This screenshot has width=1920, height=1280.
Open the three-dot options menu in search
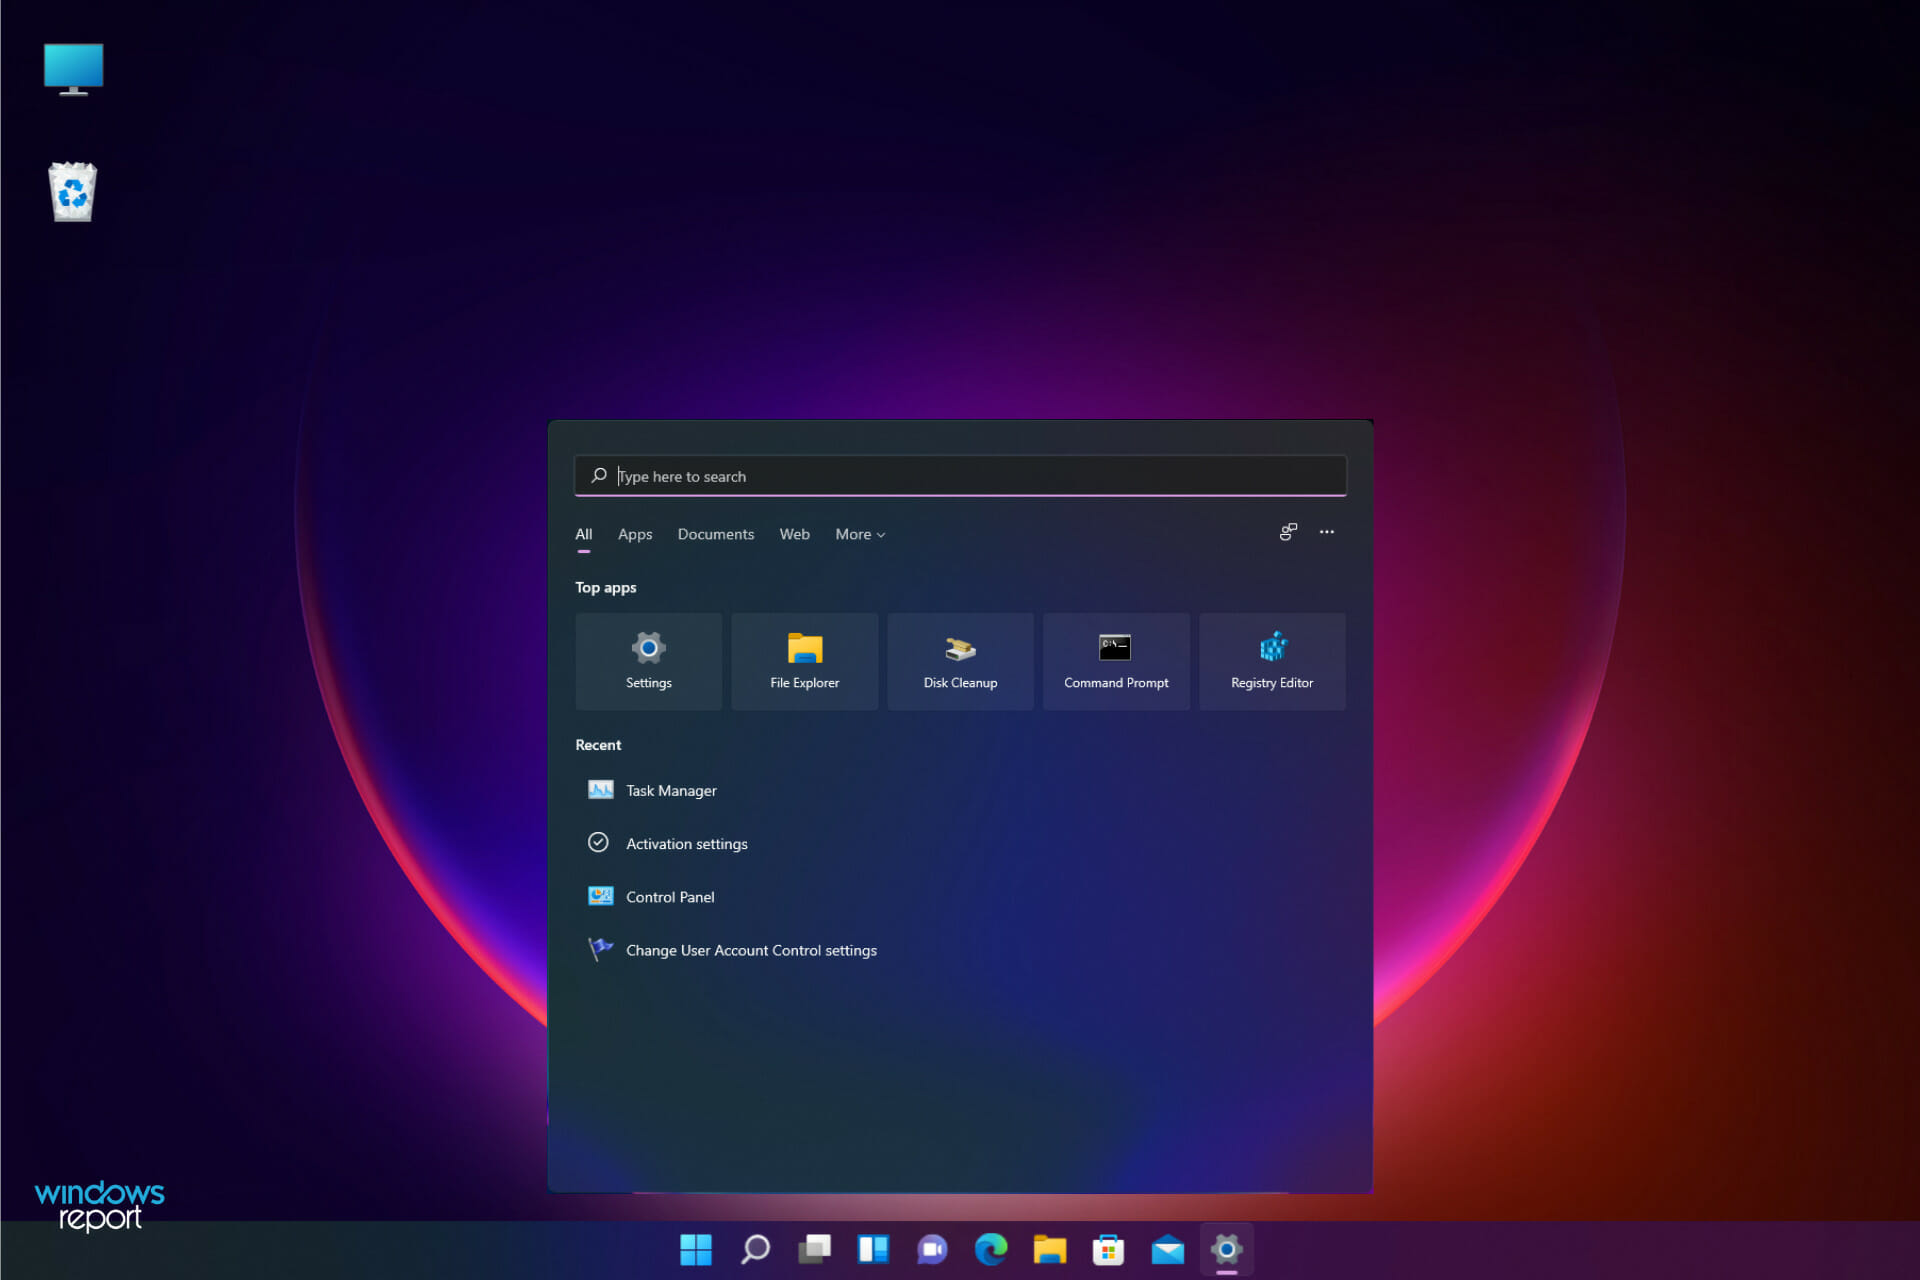(x=1327, y=532)
